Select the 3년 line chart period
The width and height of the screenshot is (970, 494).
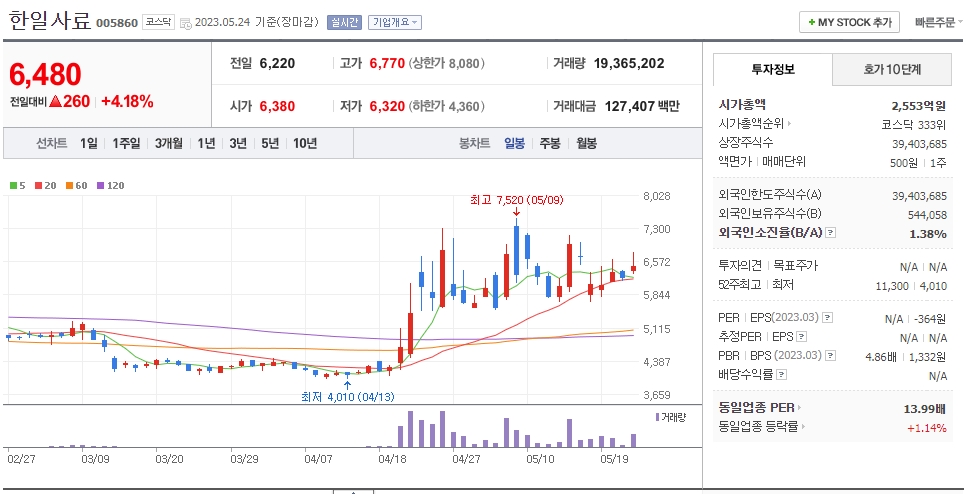coord(238,143)
